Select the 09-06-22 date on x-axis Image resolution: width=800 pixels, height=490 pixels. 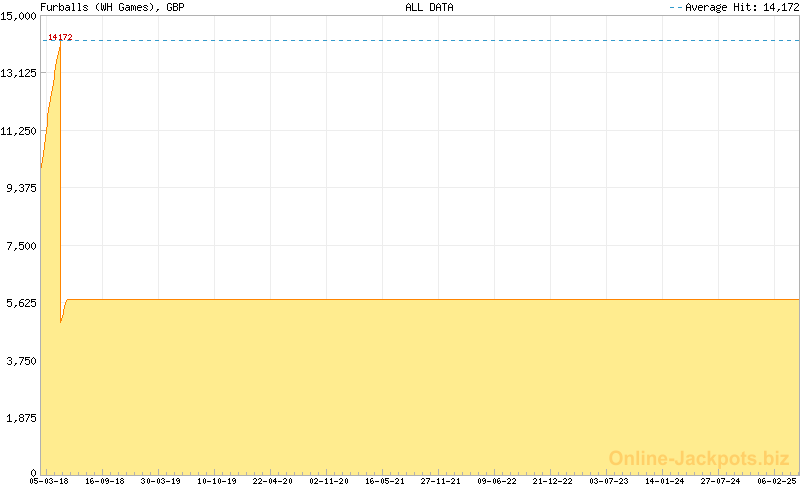pyautogui.click(x=497, y=481)
